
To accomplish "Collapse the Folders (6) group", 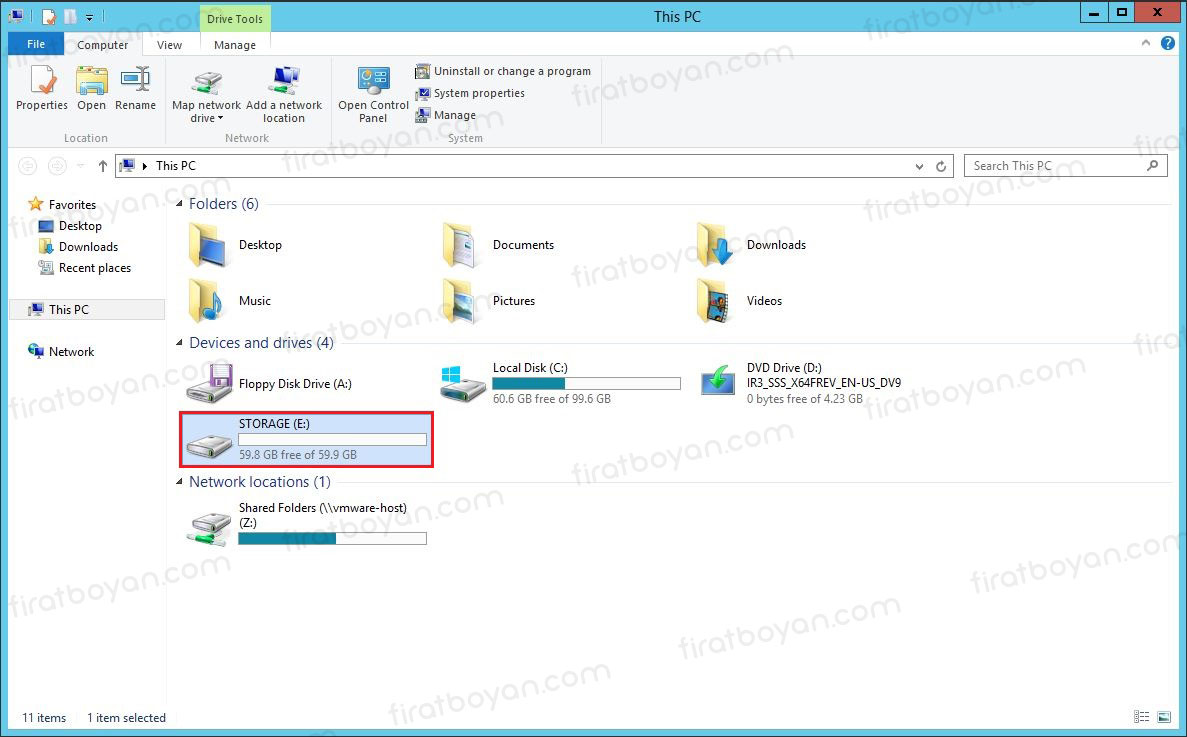I will coord(179,204).
